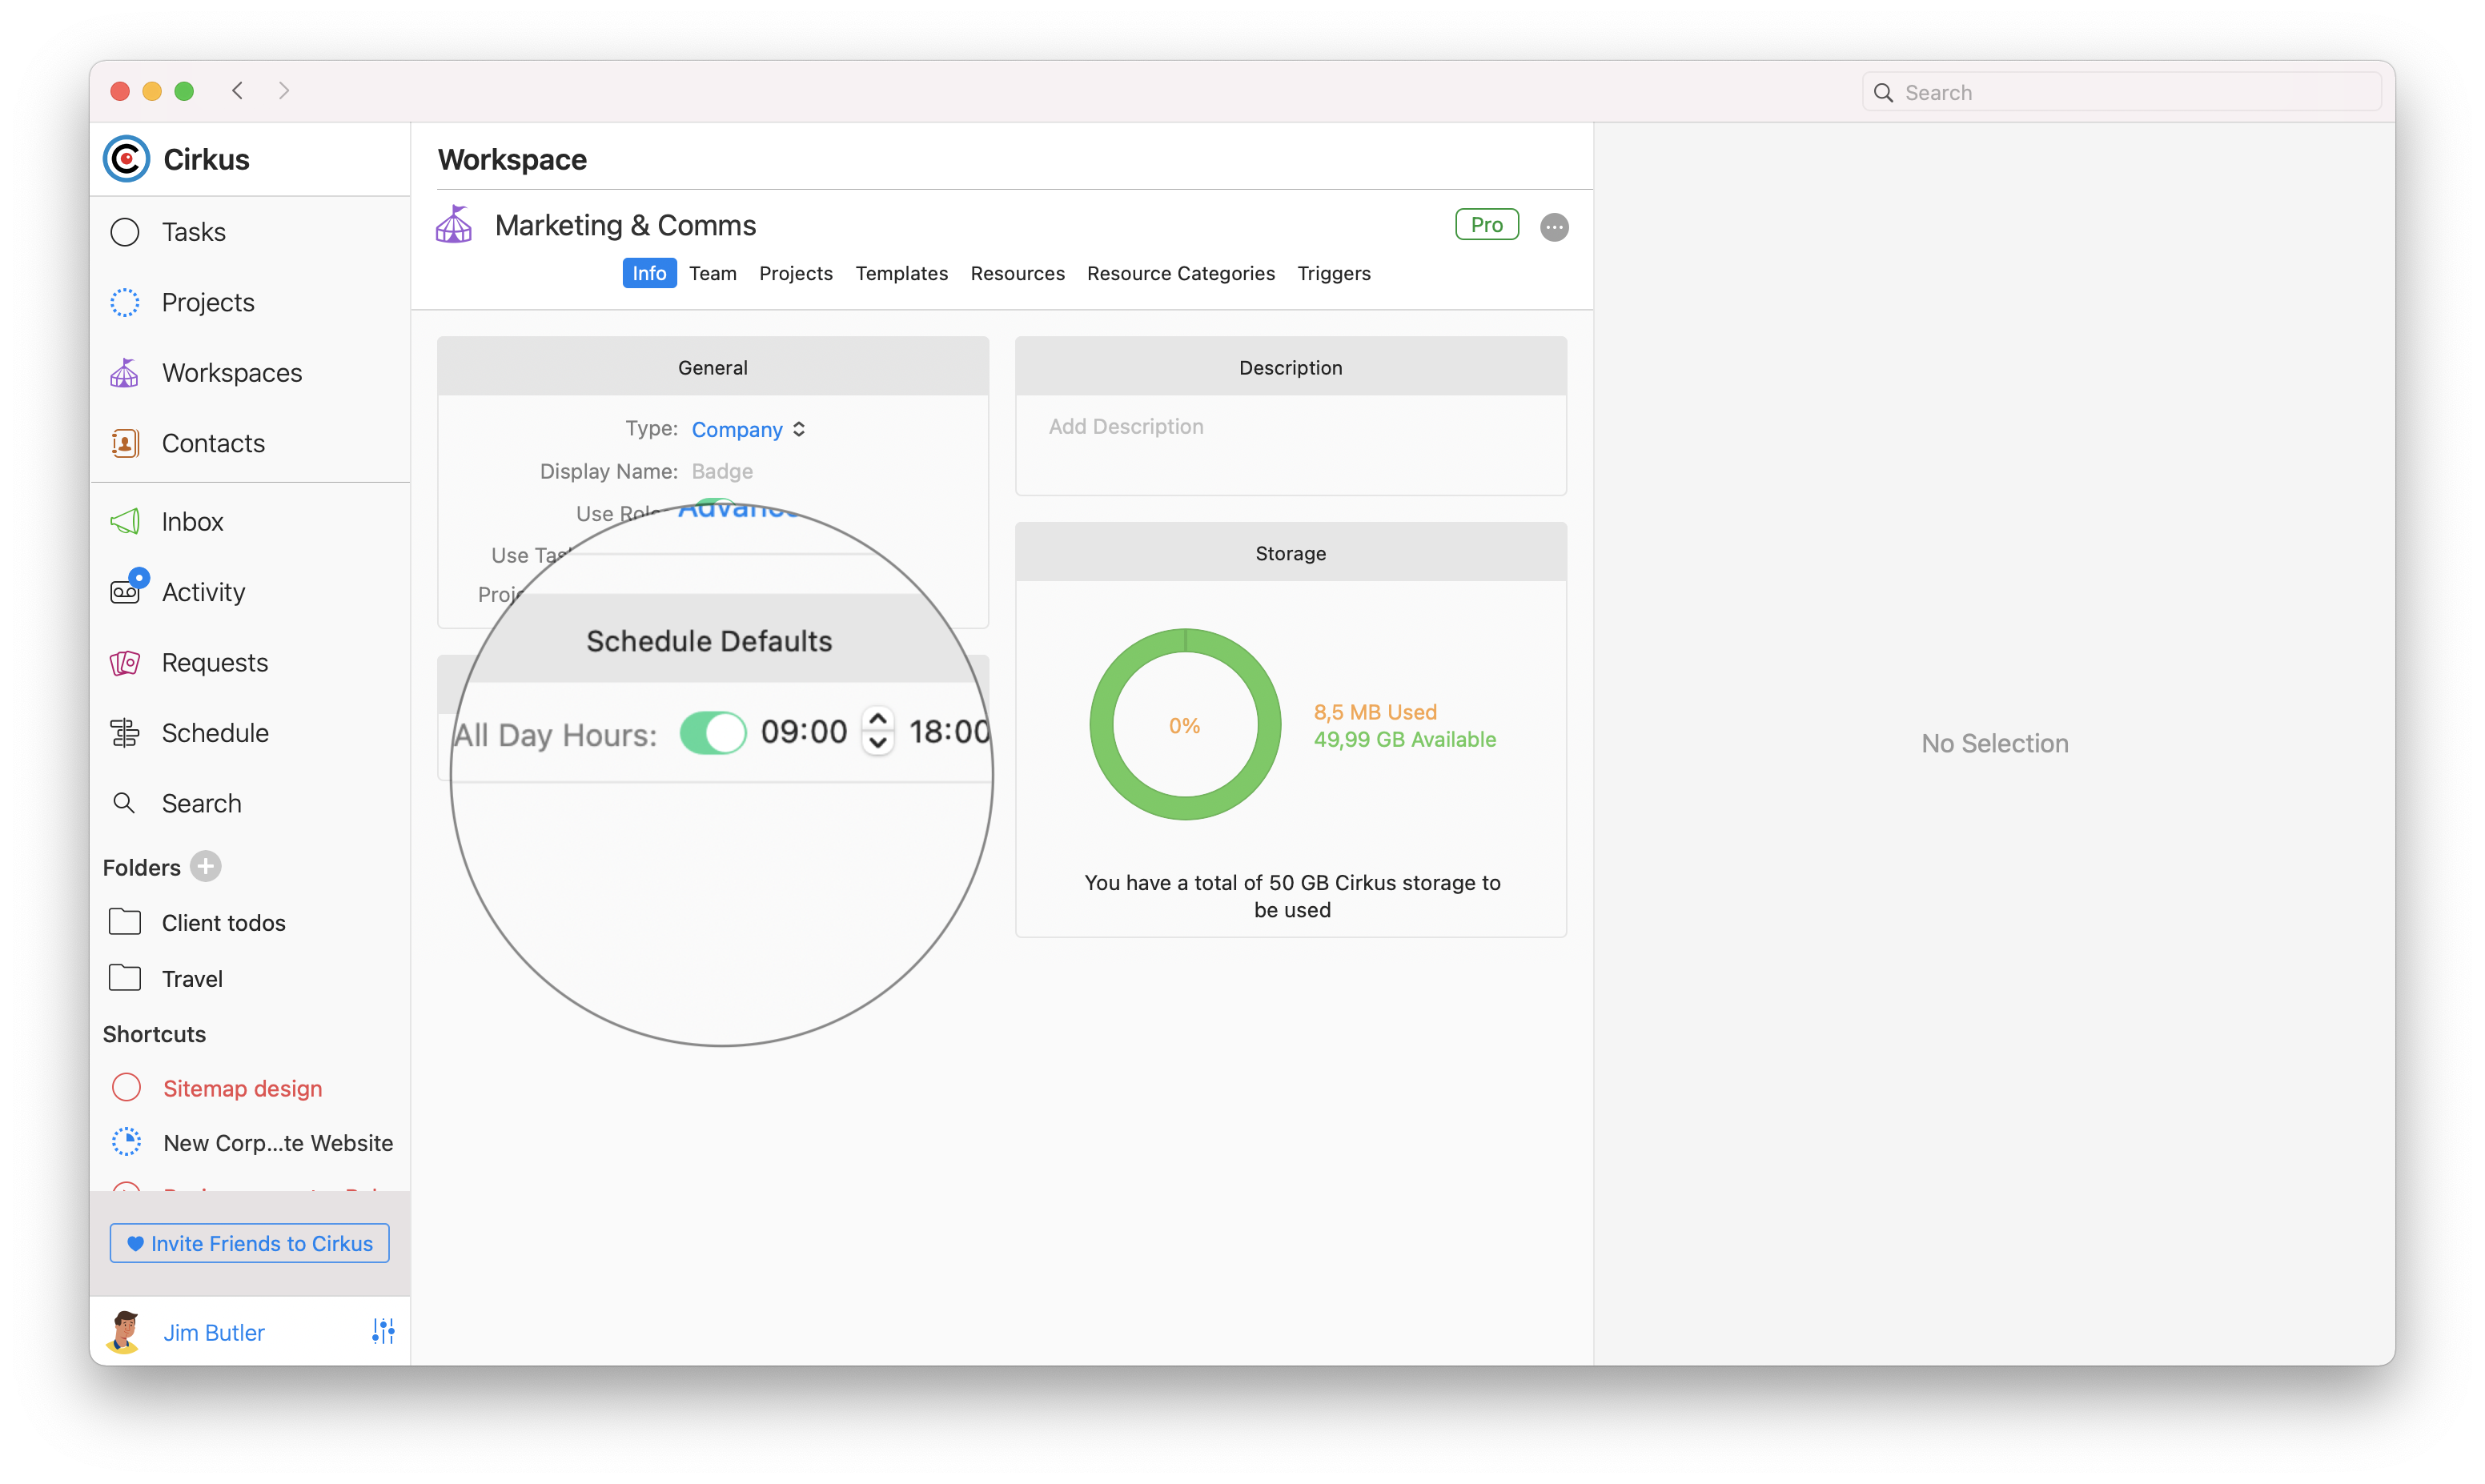Click the Pro badge

[1487, 225]
